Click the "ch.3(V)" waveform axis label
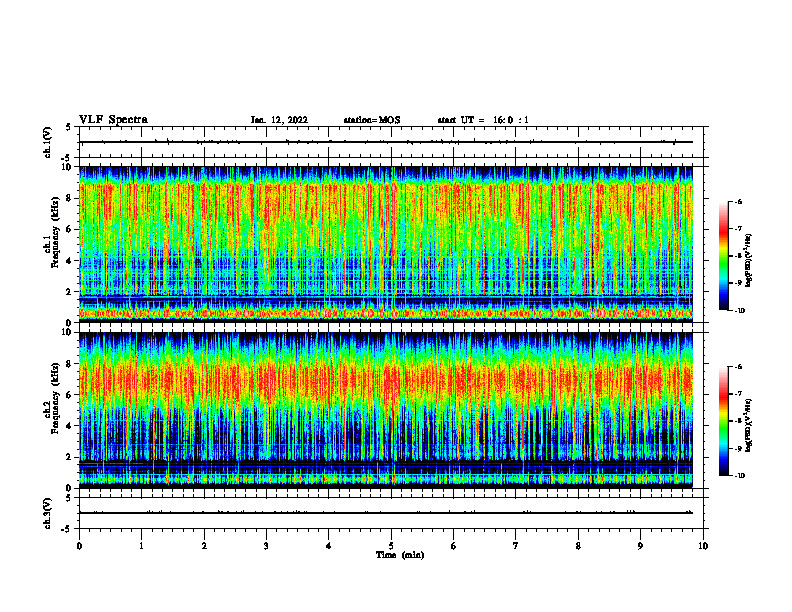This screenshot has width=792, height=612. [x=48, y=513]
